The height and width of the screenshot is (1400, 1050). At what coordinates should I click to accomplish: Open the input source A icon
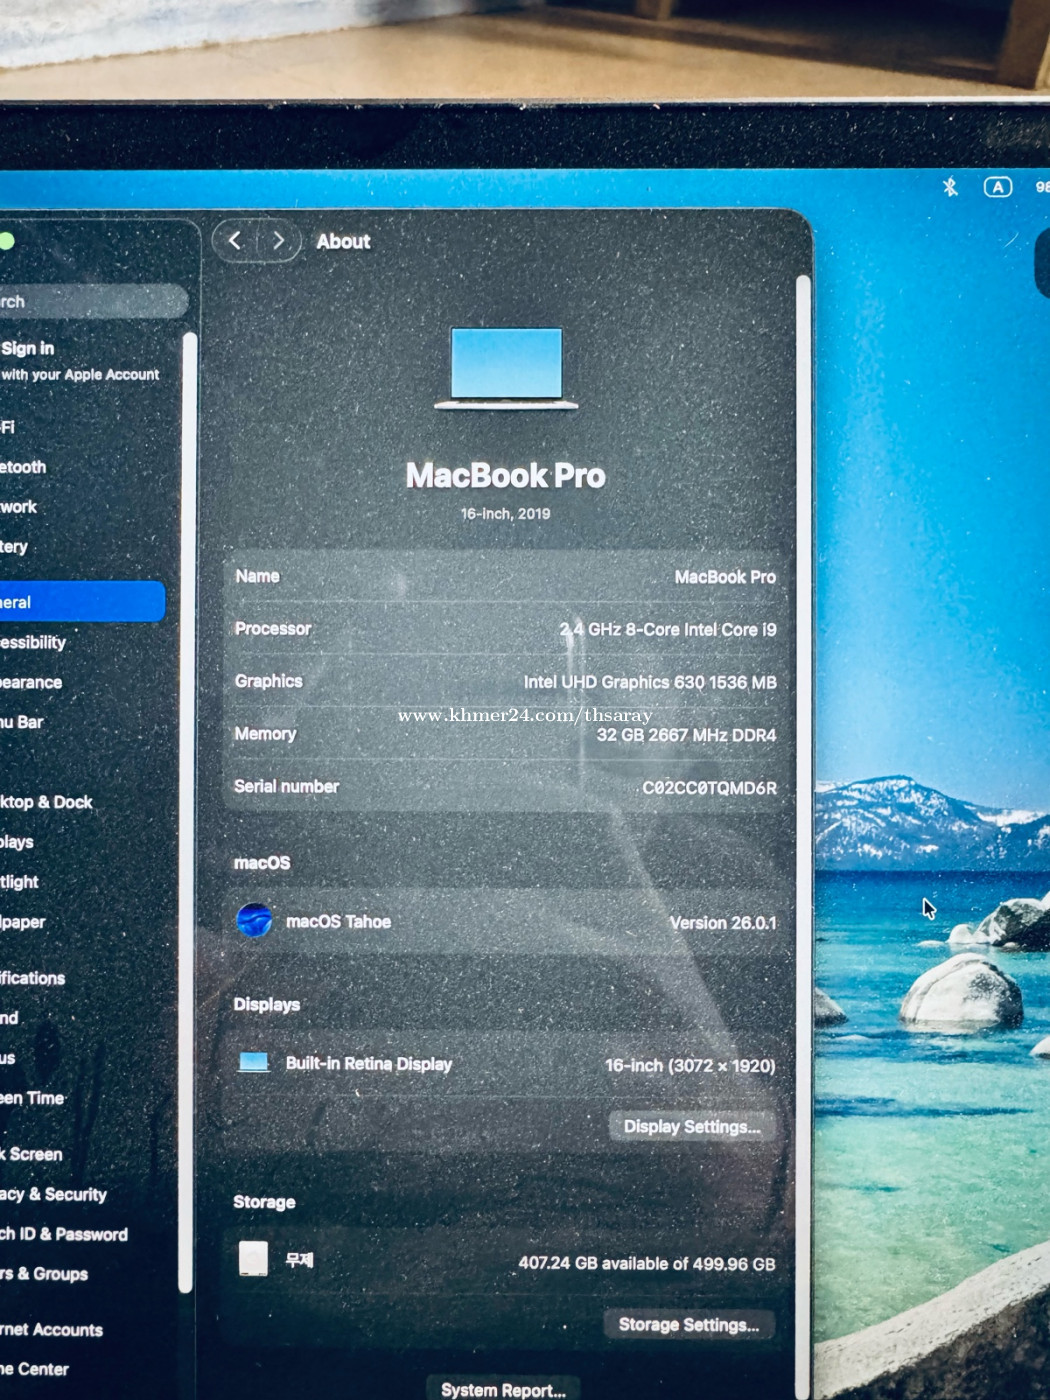(x=998, y=187)
